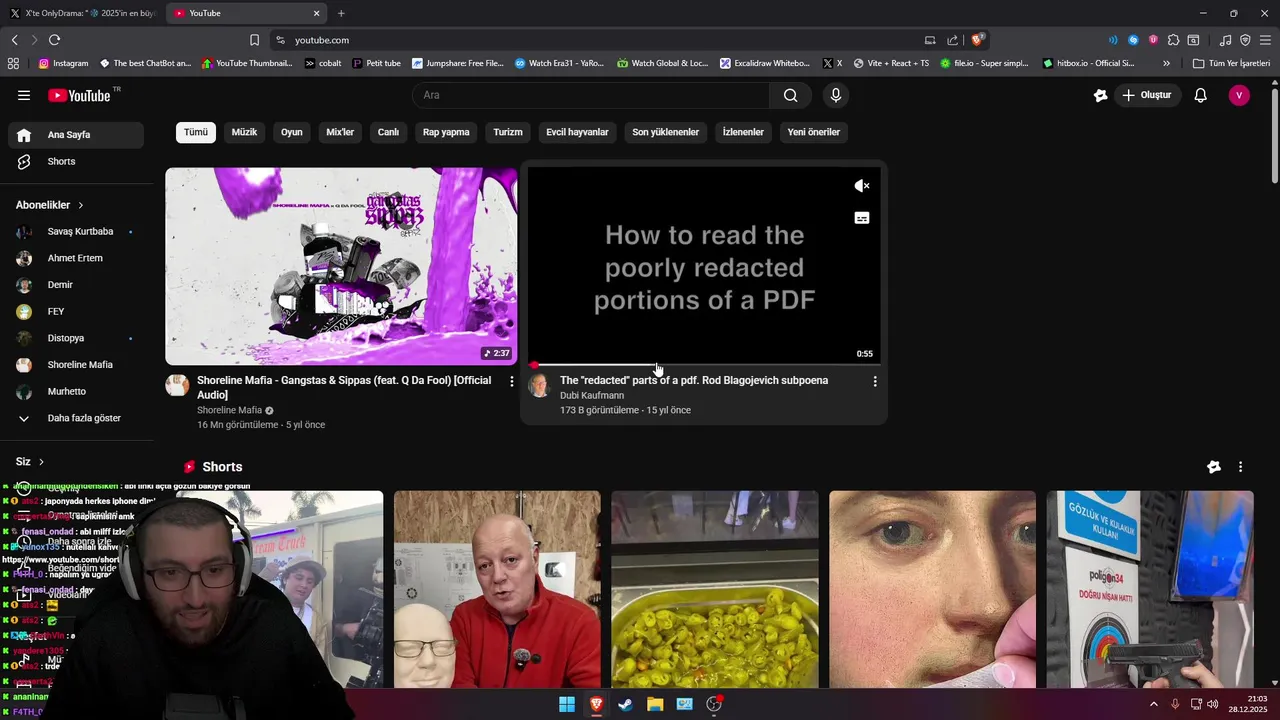Viewport: 1280px width, 720px height.
Task: Click the preview video progress bar
Action: 704,365
